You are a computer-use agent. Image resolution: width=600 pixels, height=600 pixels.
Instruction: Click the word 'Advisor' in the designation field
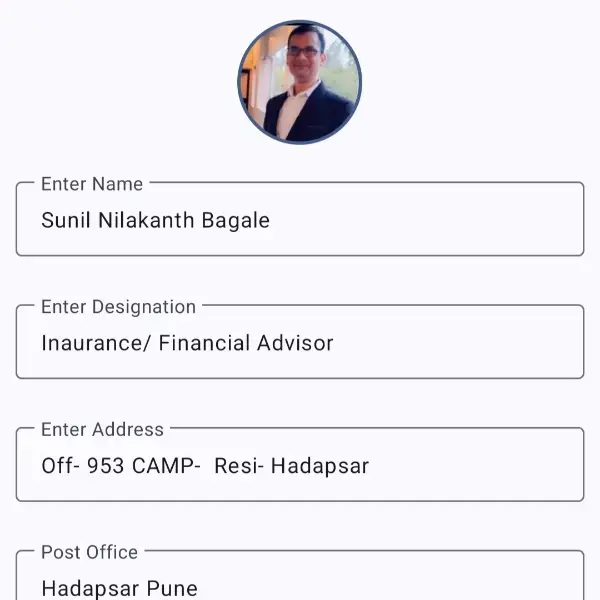coord(295,343)
